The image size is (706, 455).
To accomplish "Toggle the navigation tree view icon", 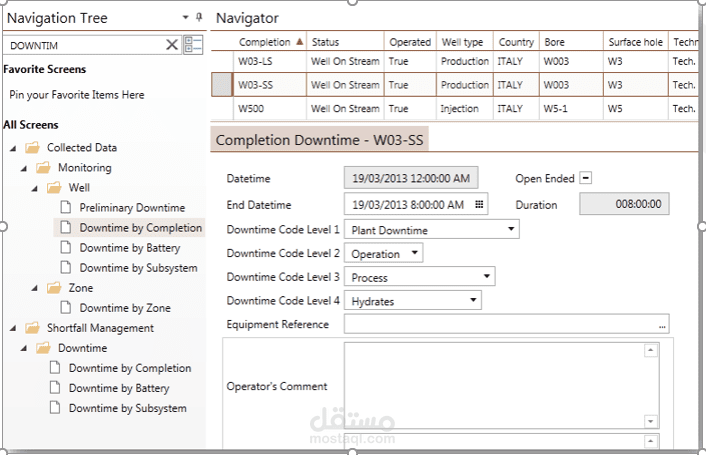I will pos(193,45).
